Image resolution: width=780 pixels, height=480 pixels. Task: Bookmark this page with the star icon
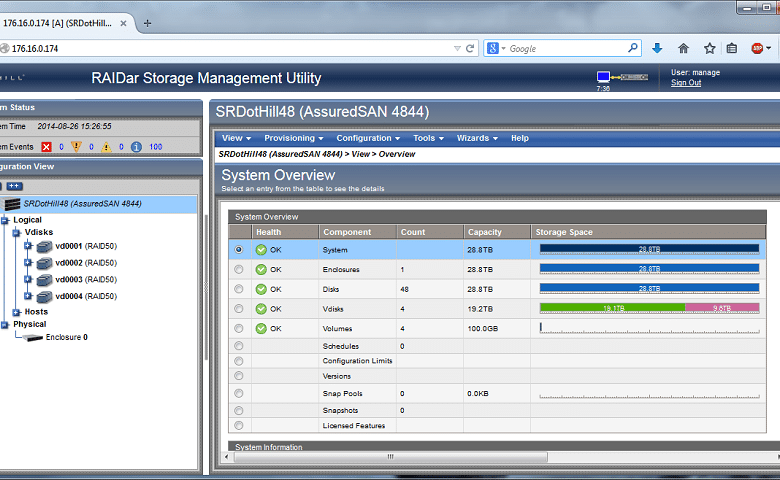click(709, 48)
